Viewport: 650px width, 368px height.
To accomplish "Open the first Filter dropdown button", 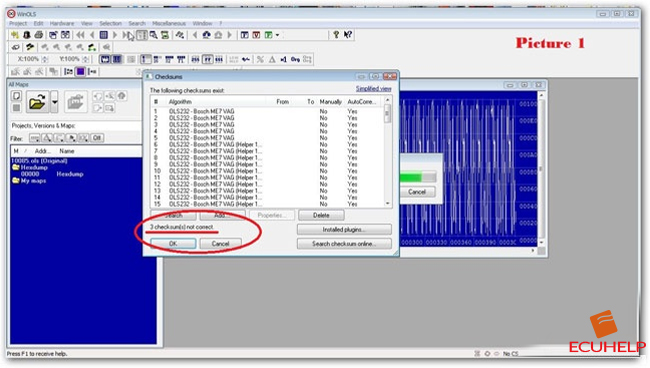I will [x=35, y=138].
